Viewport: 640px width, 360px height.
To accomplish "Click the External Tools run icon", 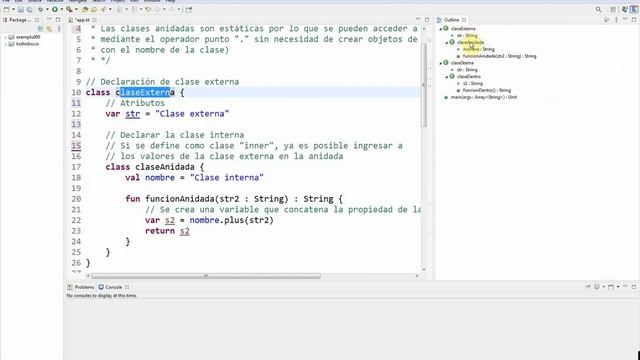I will tap(69, 9).
